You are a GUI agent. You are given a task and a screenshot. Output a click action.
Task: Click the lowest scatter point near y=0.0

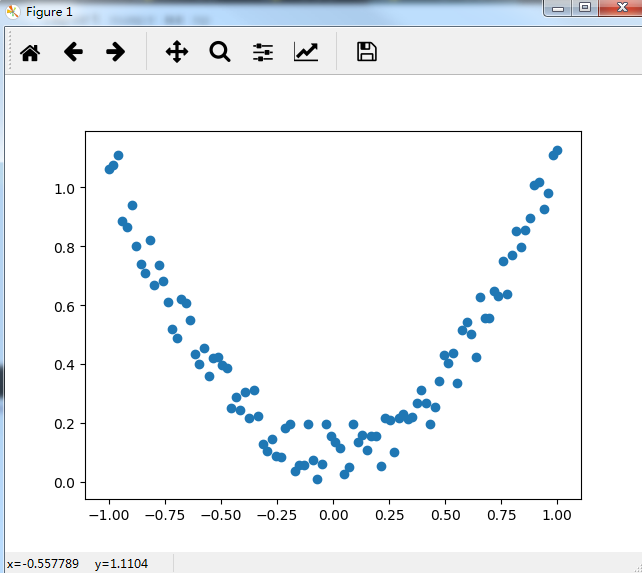(317, 479)
